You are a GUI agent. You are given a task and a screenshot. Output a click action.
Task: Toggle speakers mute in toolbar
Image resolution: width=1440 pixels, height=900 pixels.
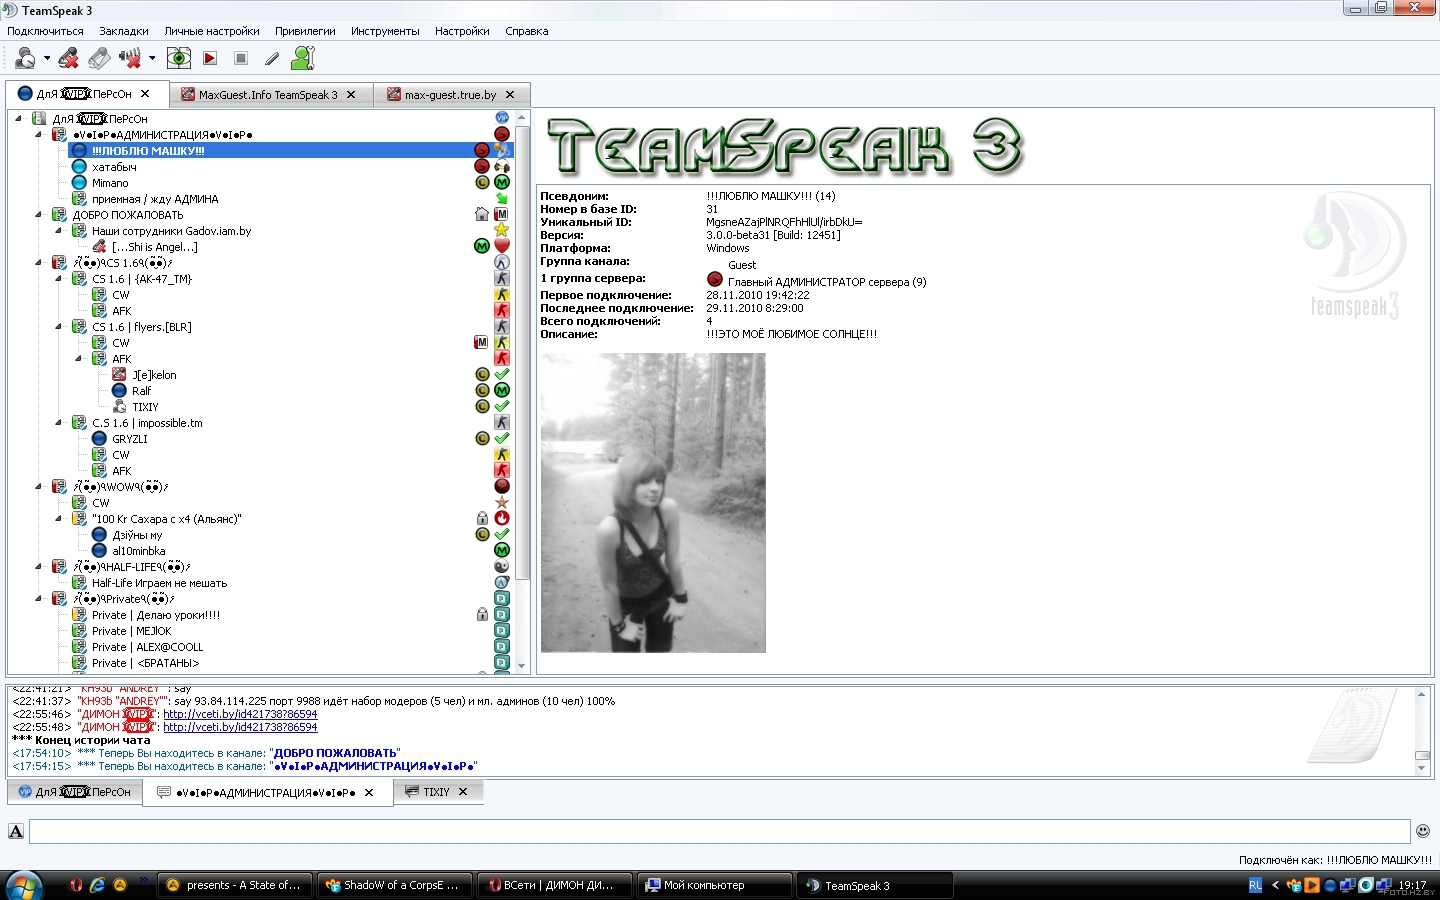click(130, 59)
